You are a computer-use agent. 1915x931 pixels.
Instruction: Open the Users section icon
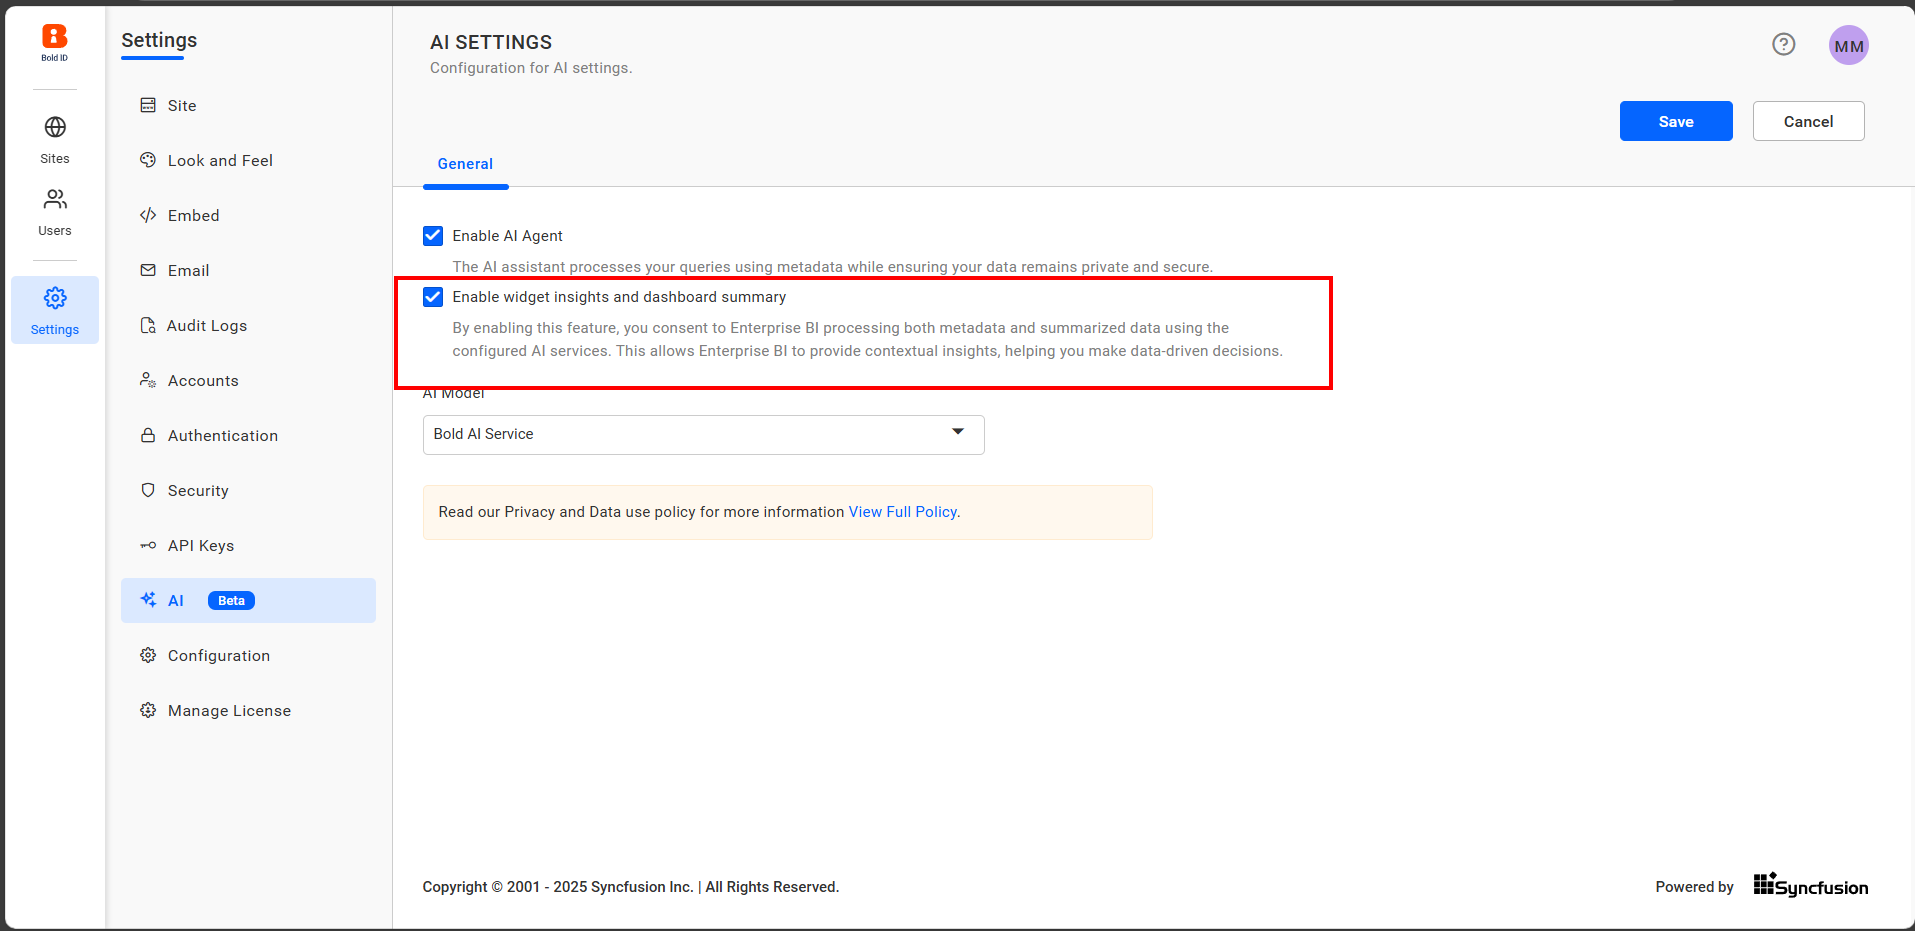pyautogui.click(x=55, y=200)
